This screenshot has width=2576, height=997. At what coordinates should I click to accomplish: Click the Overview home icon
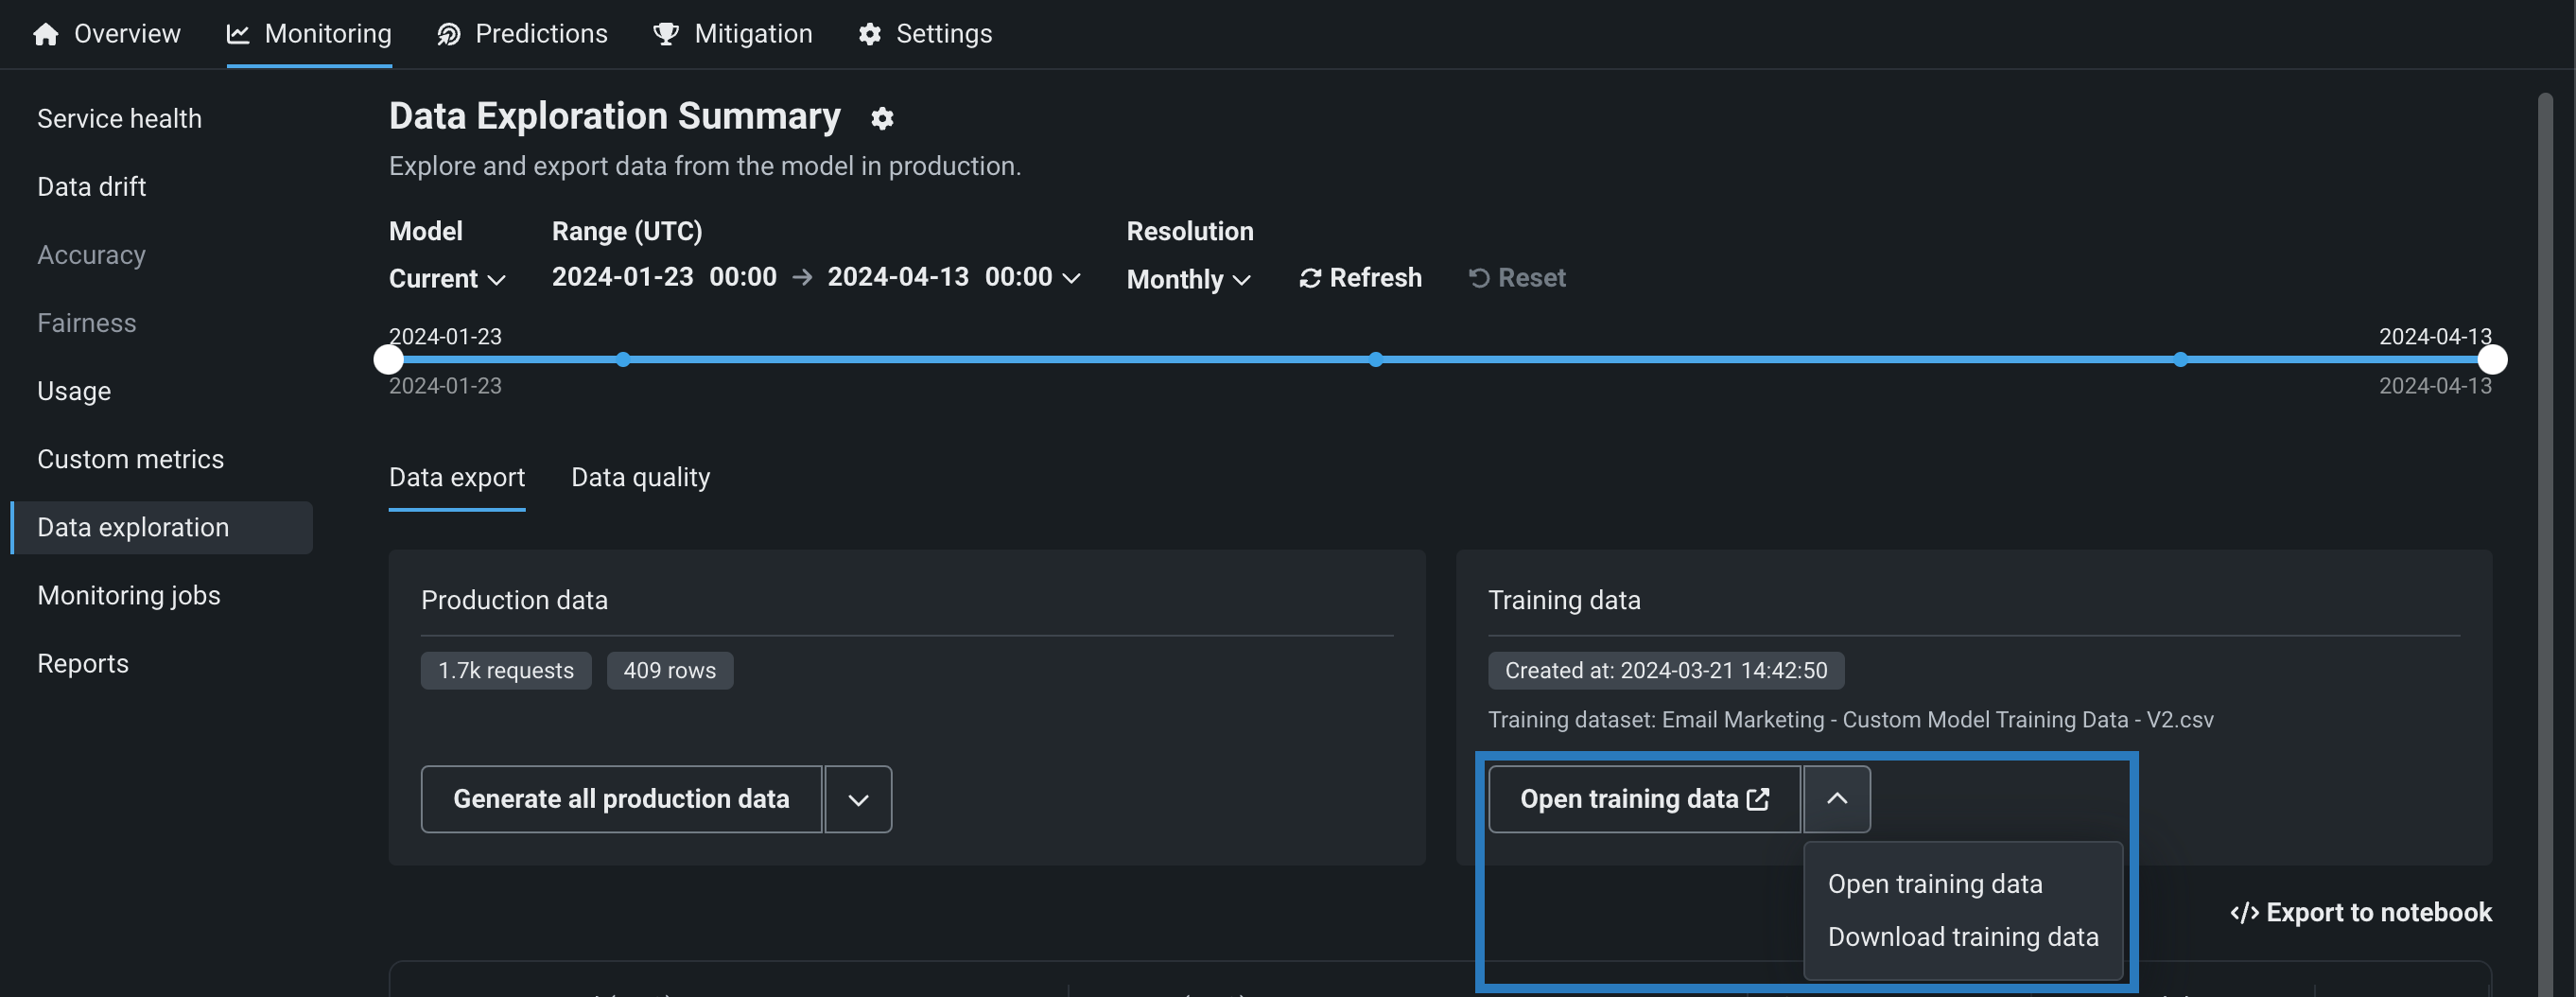coord(45,34)
